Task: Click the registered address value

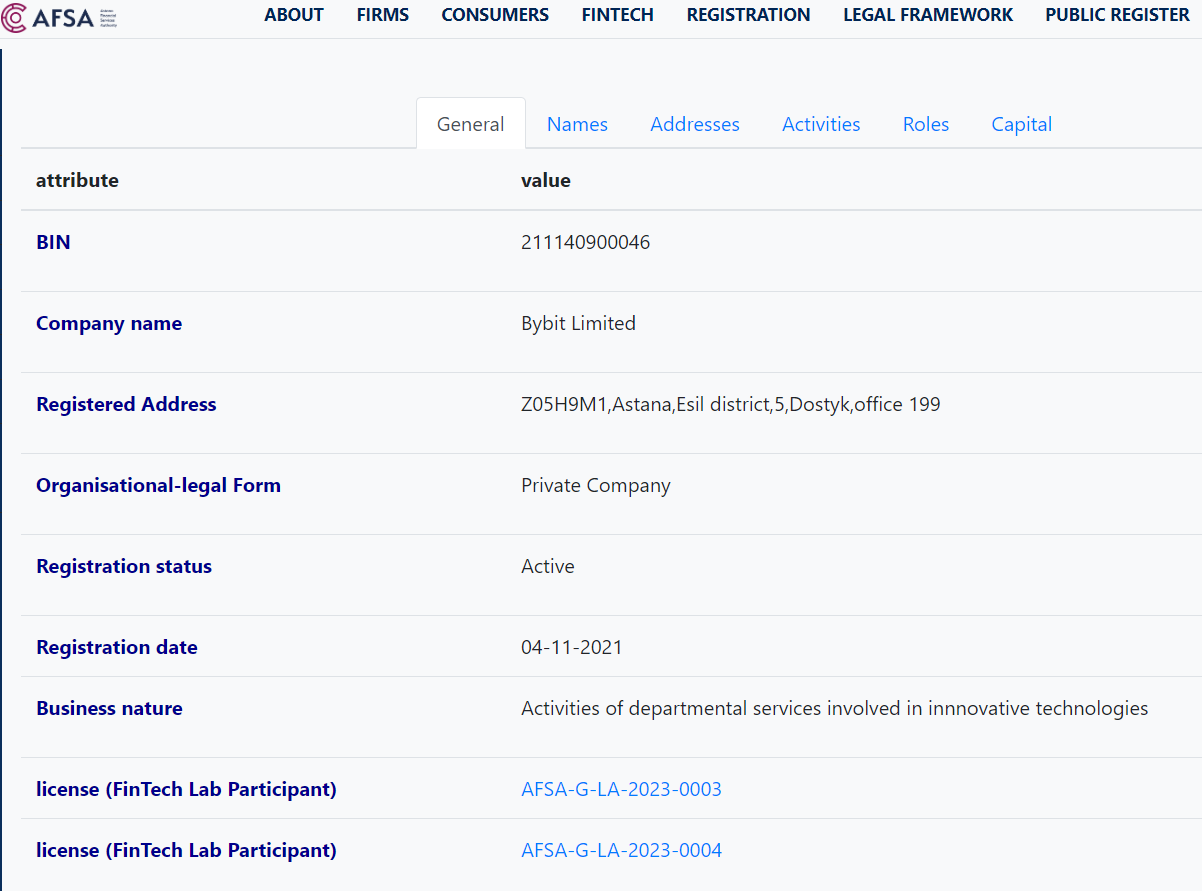Action: pyautogui.click(x=731, y=404)
